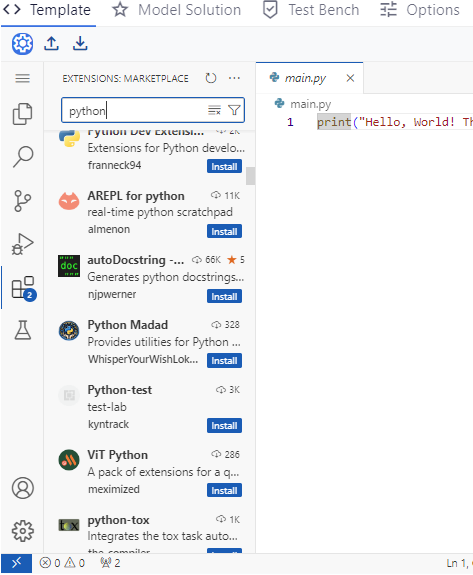Screen dimensions: 473x575
Task: Install Python-test extension
Action: pyautogui.click(x=224, y=425)
